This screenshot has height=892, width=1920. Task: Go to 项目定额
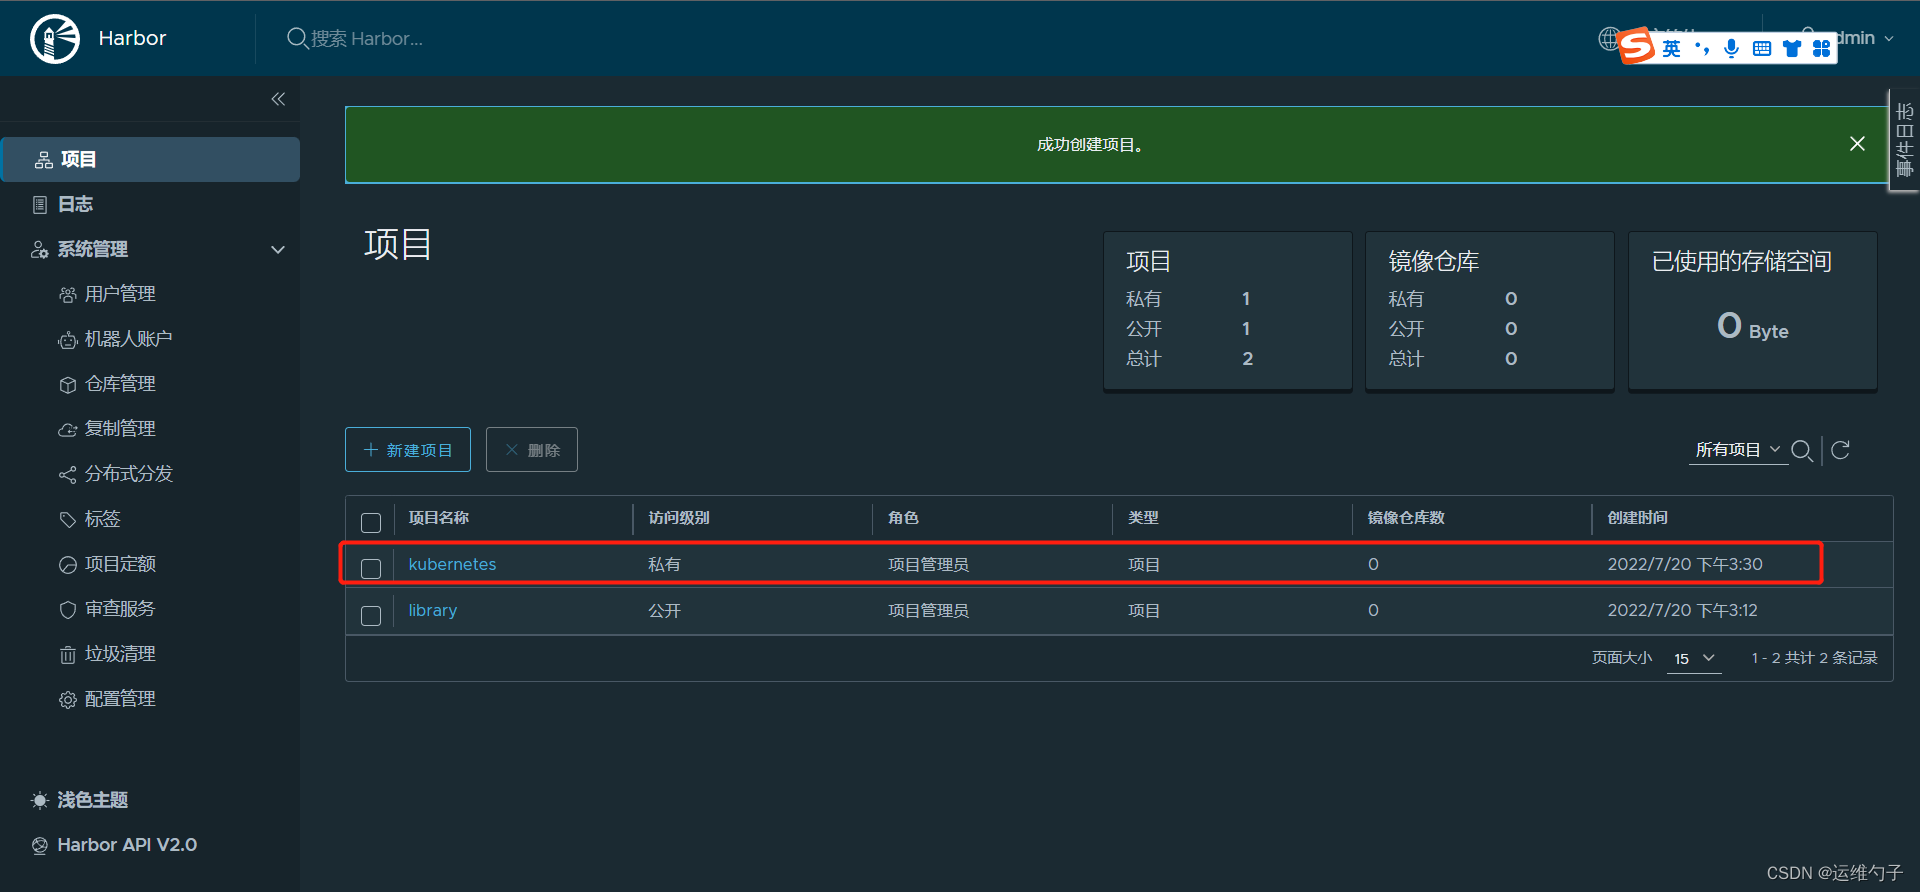point(120,564)
